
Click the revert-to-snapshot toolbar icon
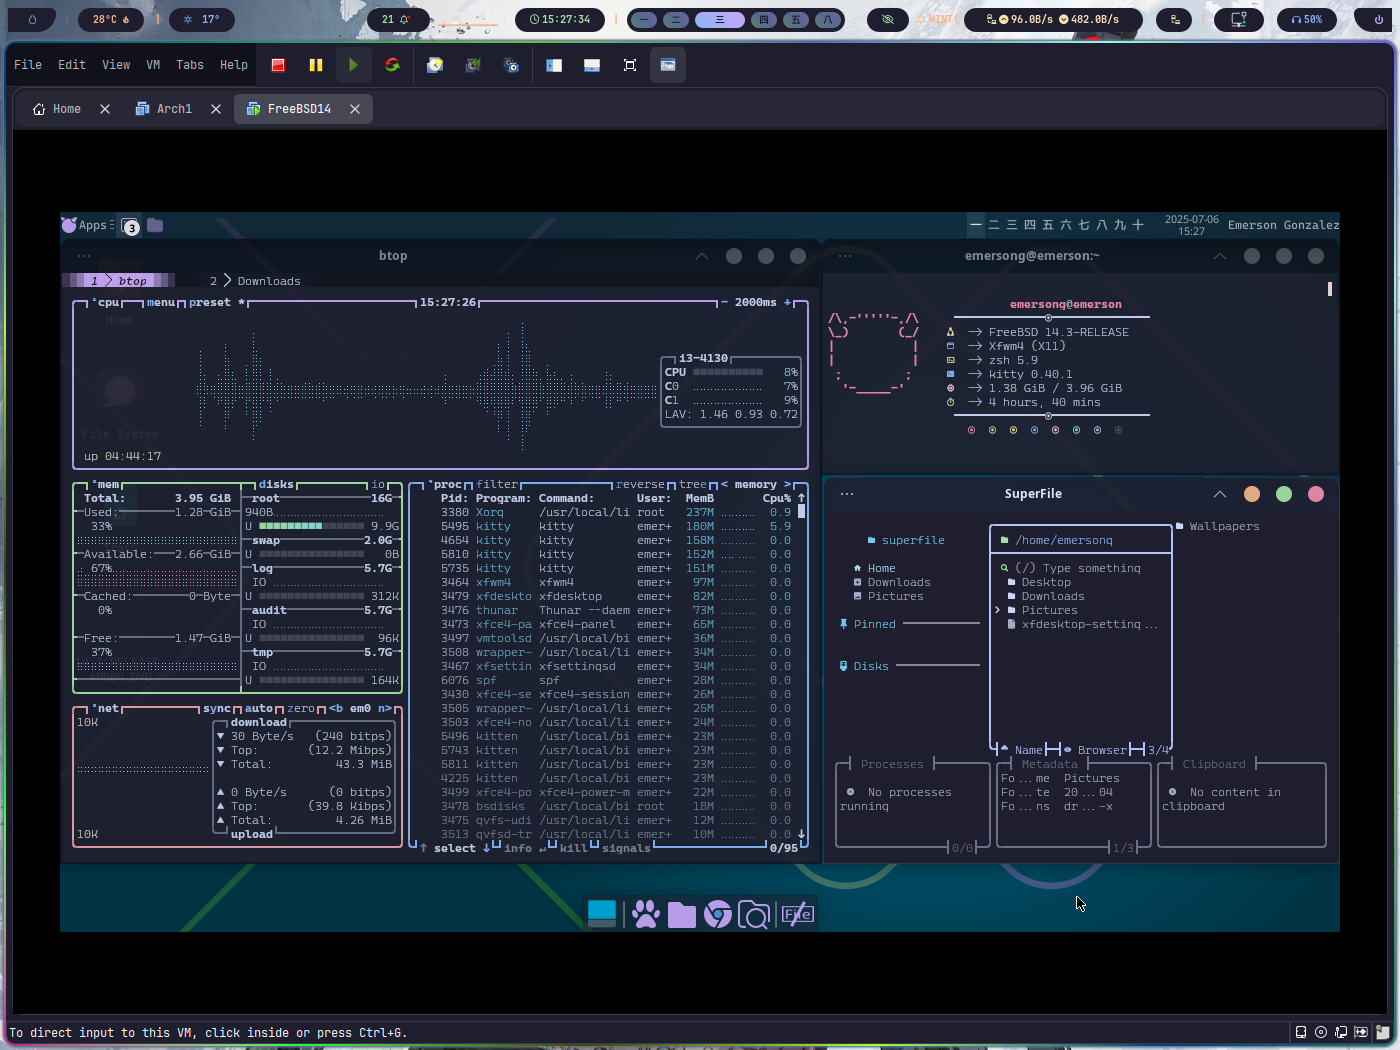click(473, 65)
